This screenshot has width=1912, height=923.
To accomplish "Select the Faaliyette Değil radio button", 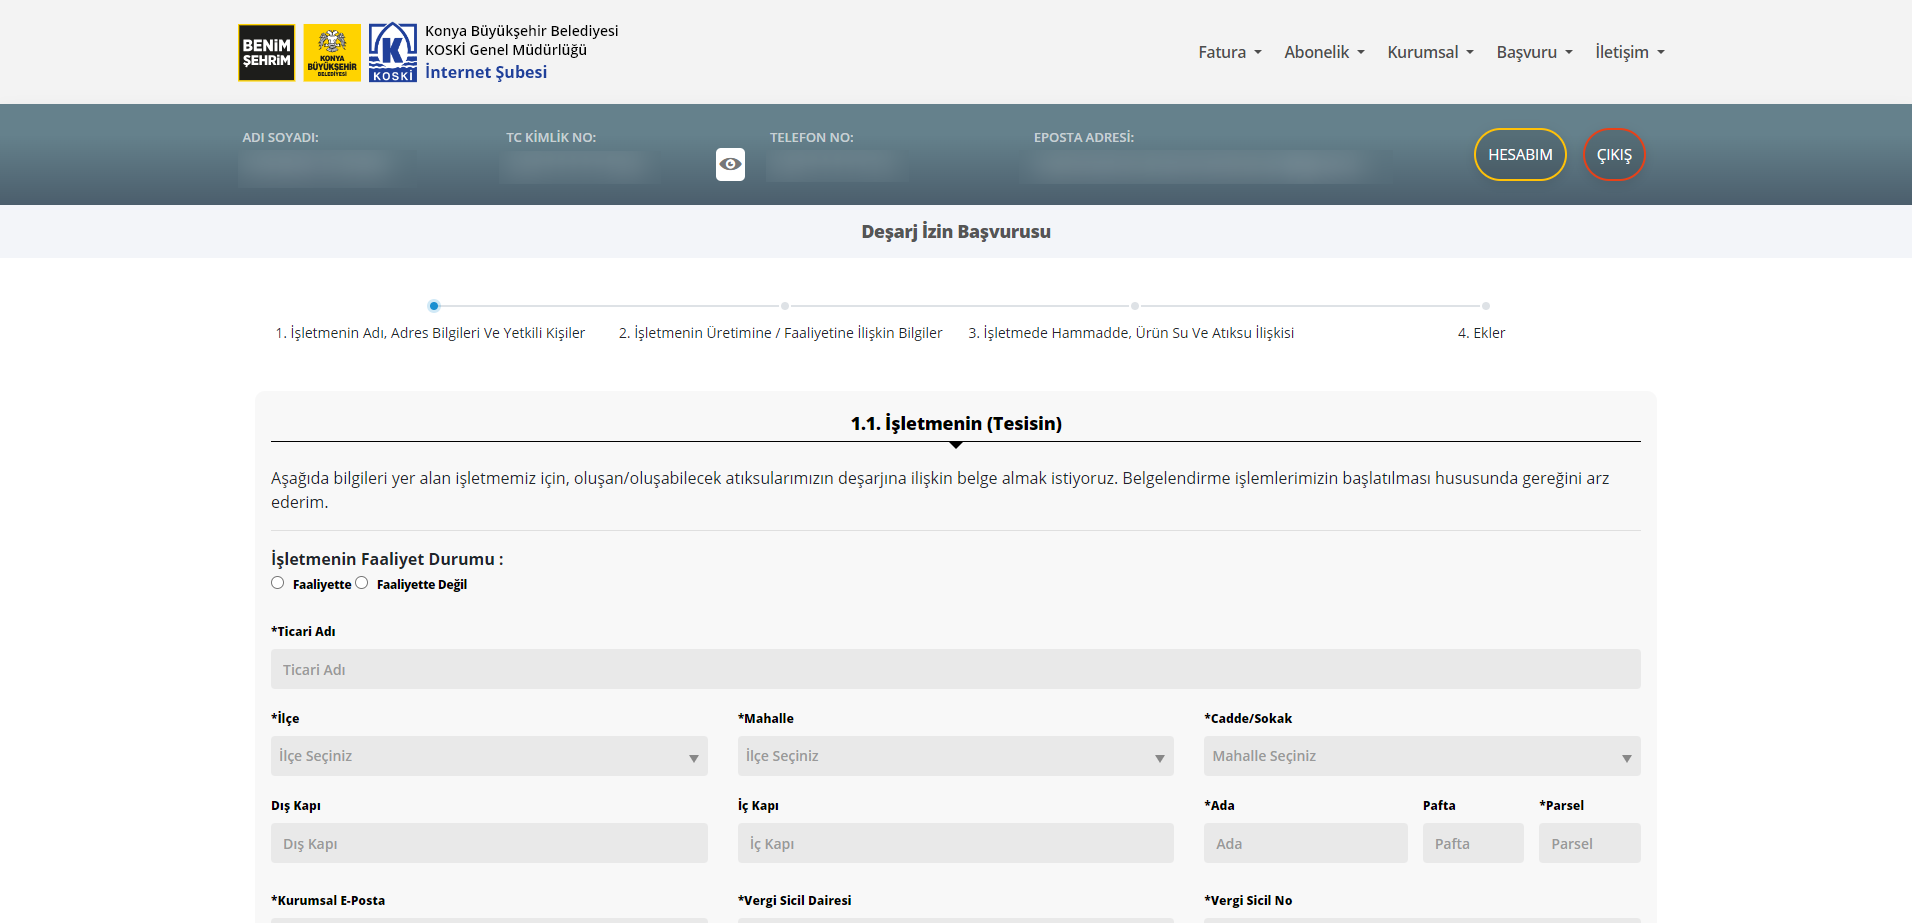I will pyautogui.click(x=362, y=583).
